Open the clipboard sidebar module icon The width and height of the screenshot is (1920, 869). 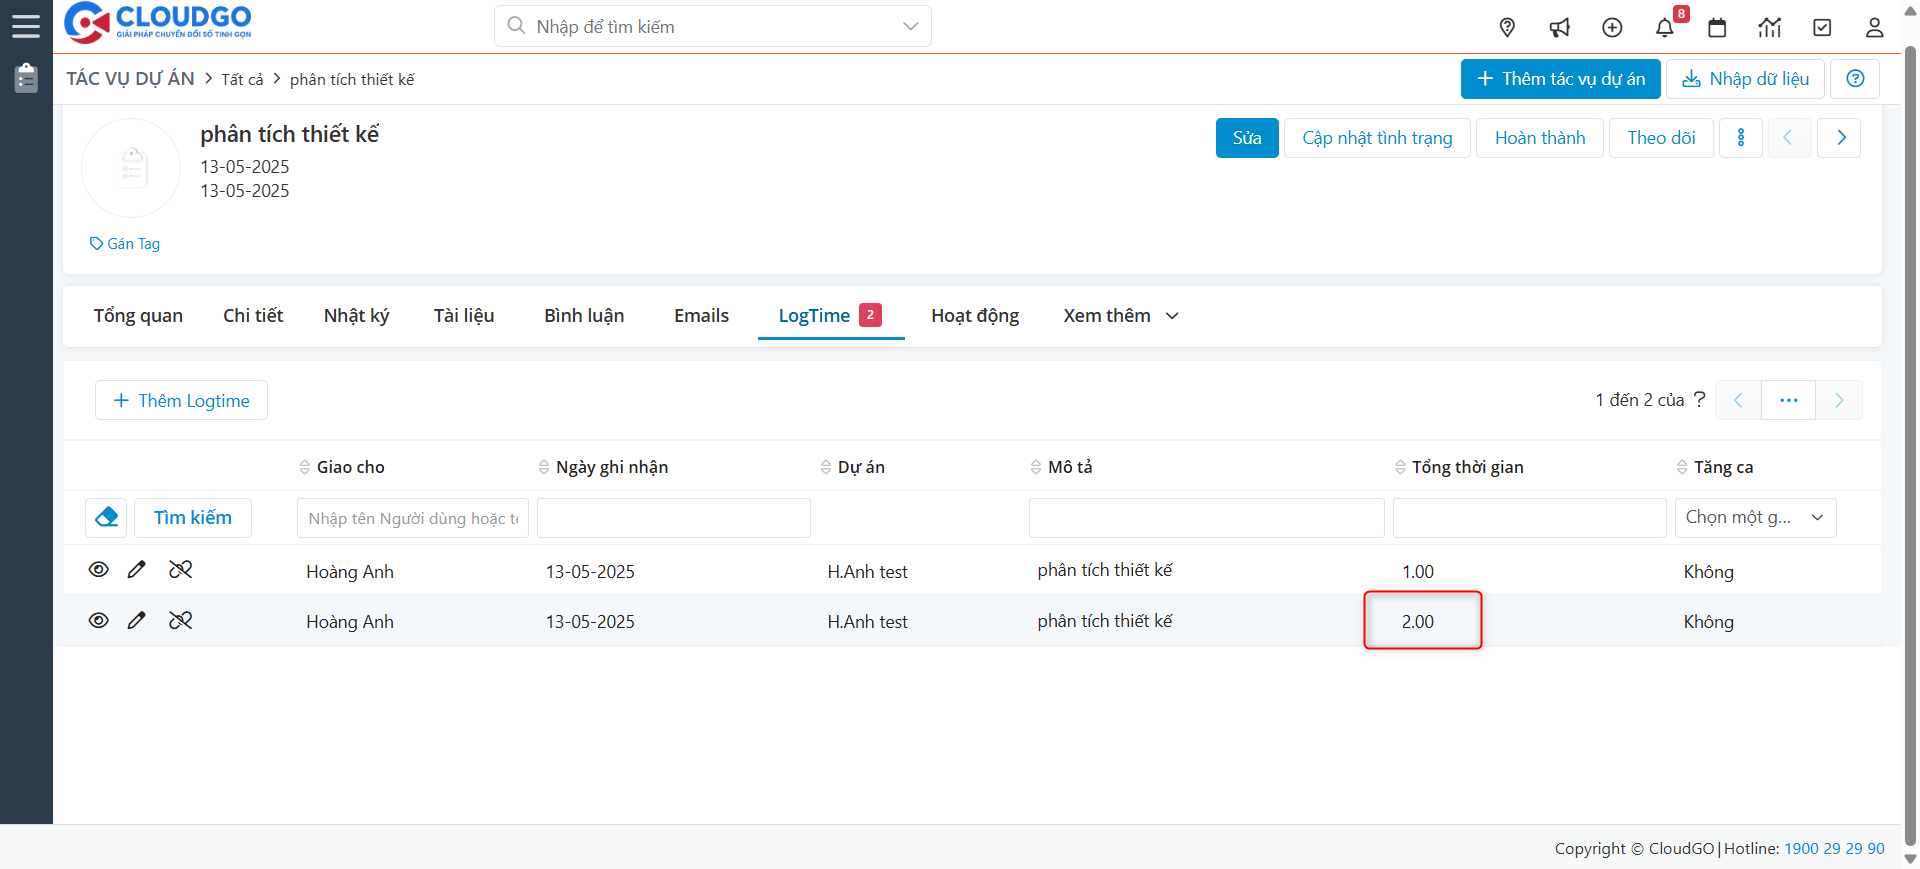coord(26,78)
